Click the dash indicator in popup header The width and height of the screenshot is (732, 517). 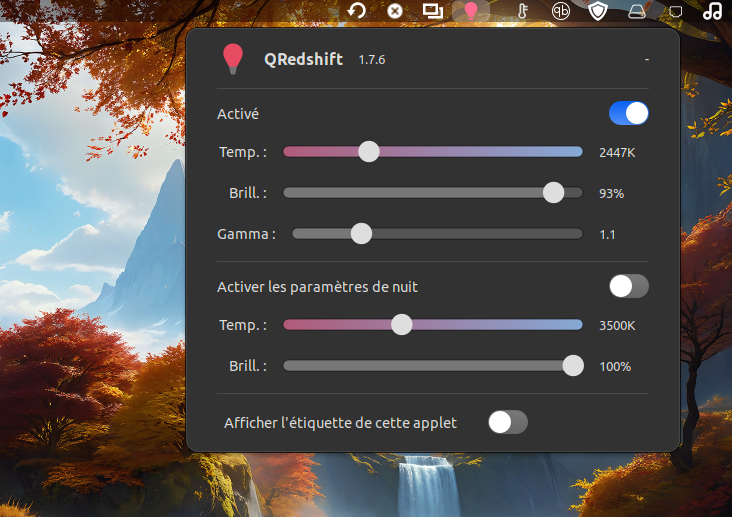point(647,60)
